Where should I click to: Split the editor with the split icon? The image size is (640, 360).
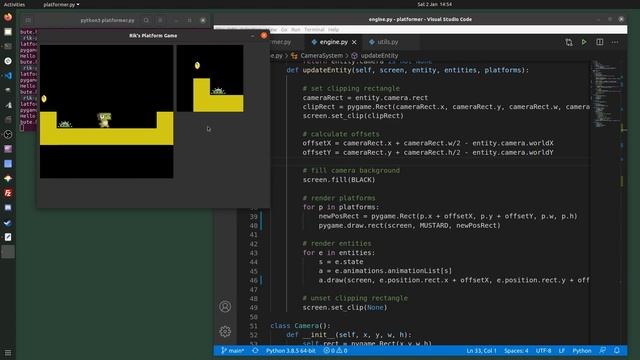pos(600,42)
